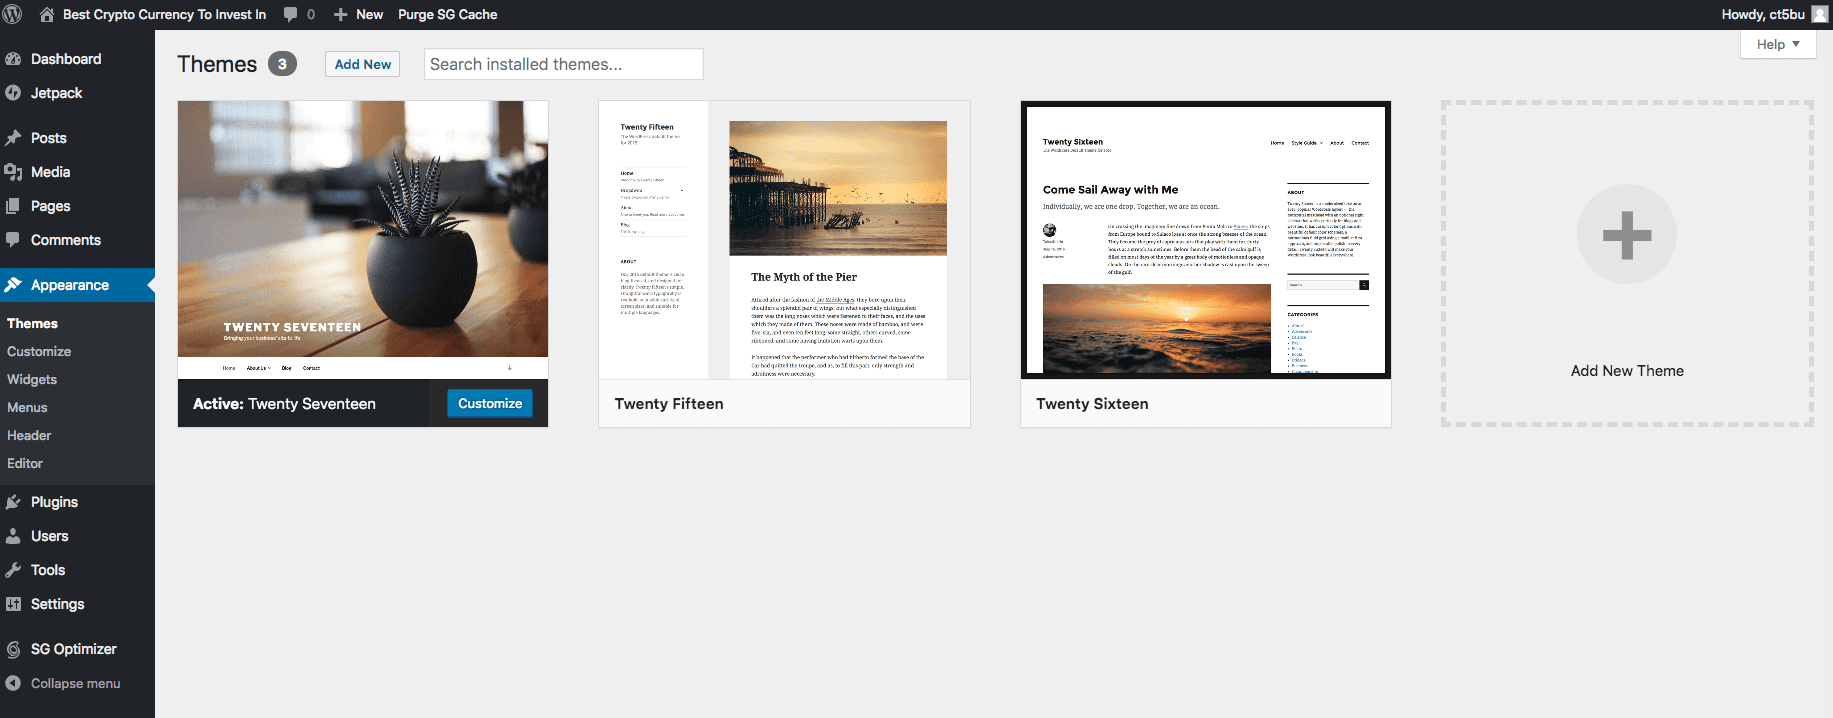Screen dimensions: 1833x718
Task: Click the Purge SG Cache item
Action: click(x=448, y=14)
